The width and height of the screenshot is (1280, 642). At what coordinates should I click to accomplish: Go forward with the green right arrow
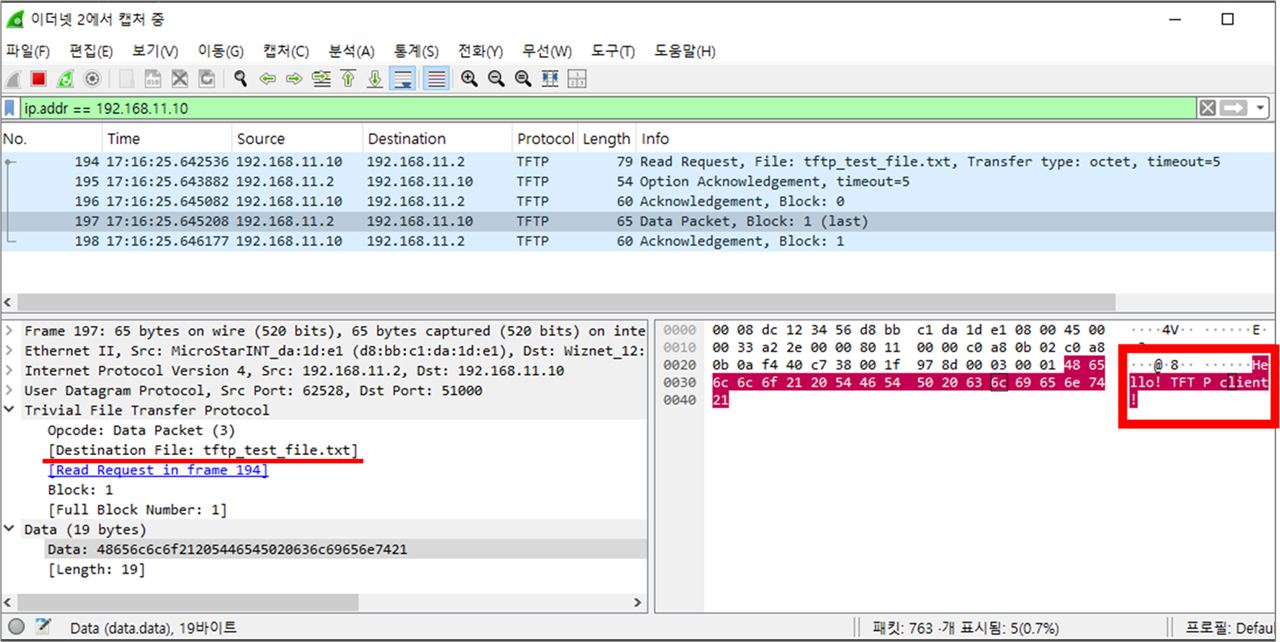point(294,79)
